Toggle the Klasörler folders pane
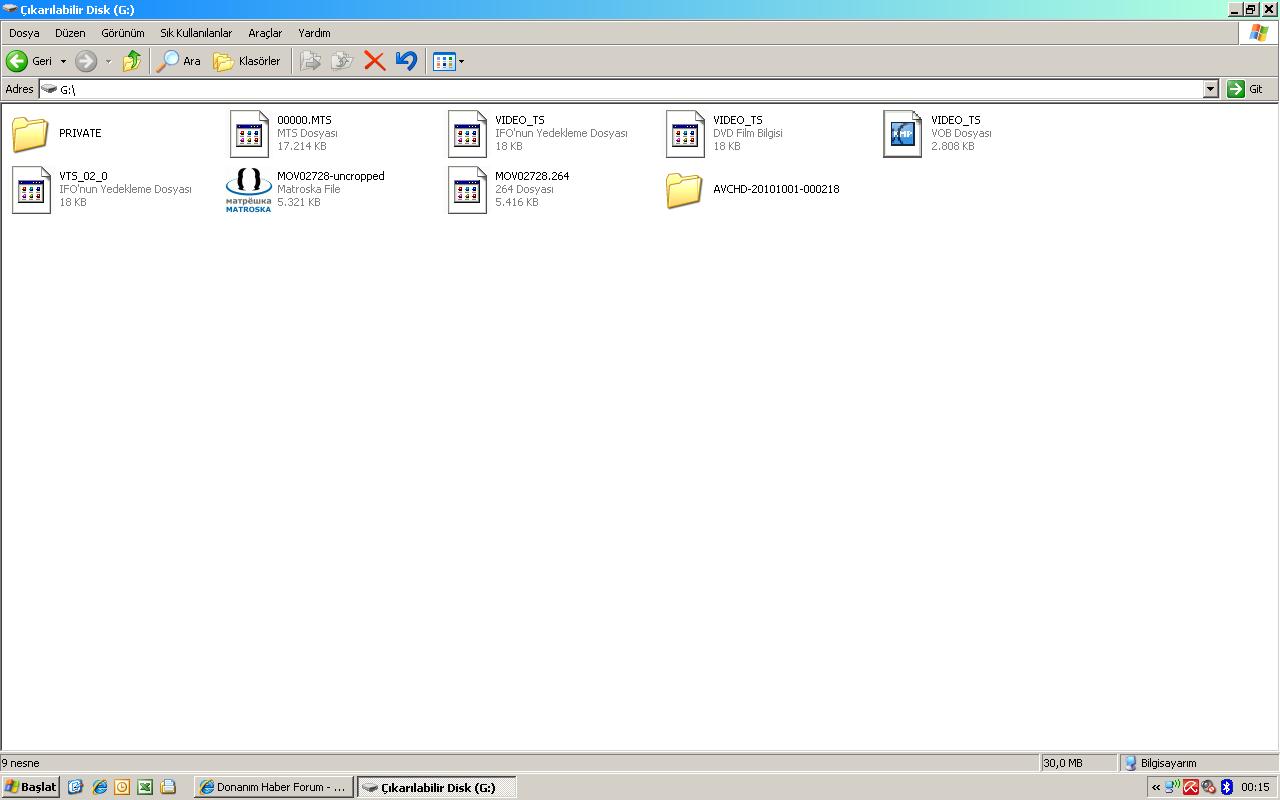Screen dimensions: 1280x800 [247, 61]
